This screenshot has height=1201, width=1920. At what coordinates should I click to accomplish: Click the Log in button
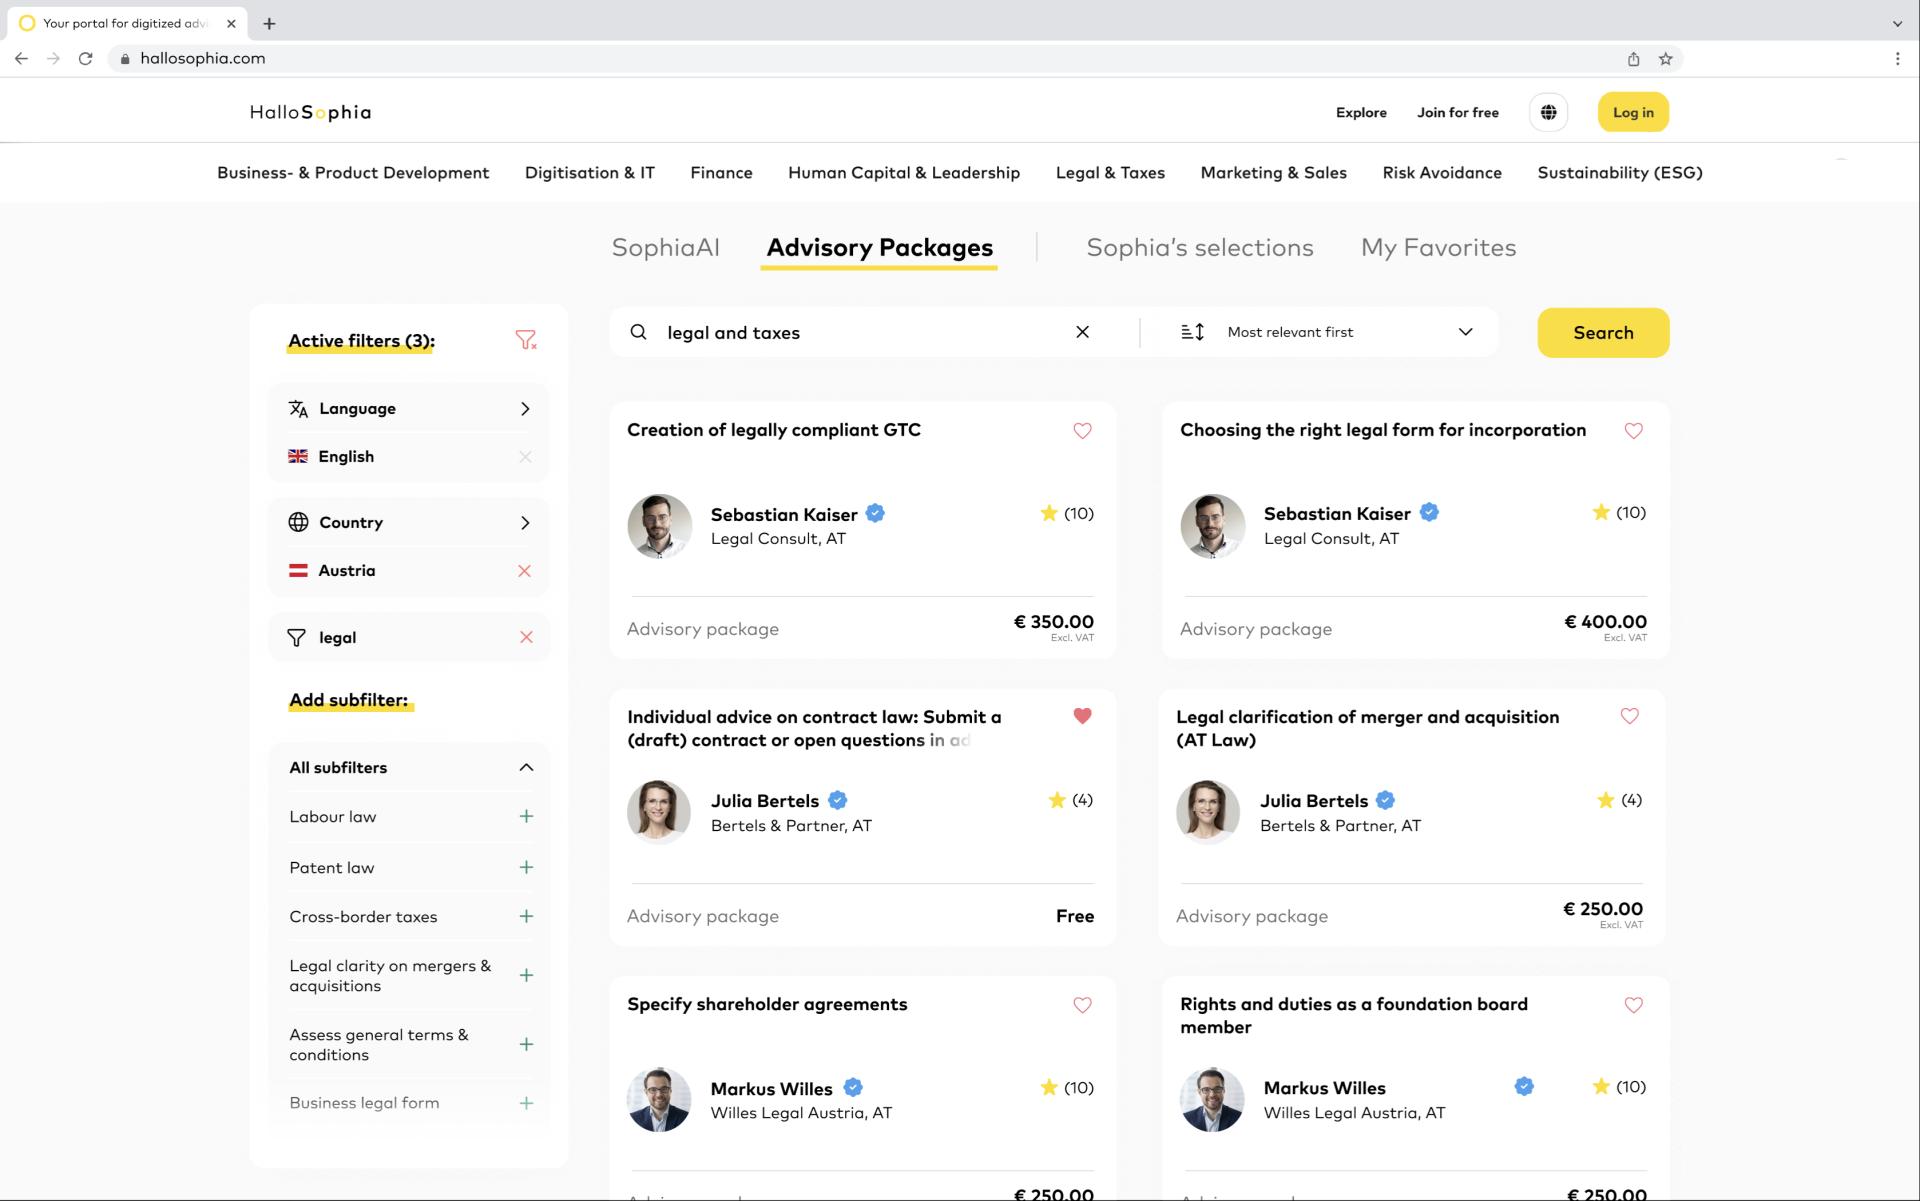[1632, 112]
